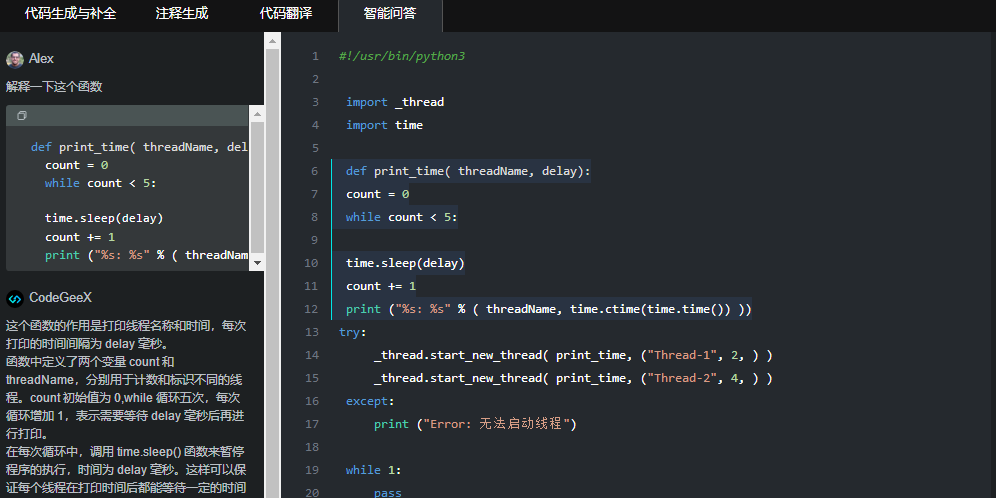The height and width of the screenshot is (498, 996).
Task: Click the code snippet's vertical scrollbar thumb
Action: click(257, 188)
